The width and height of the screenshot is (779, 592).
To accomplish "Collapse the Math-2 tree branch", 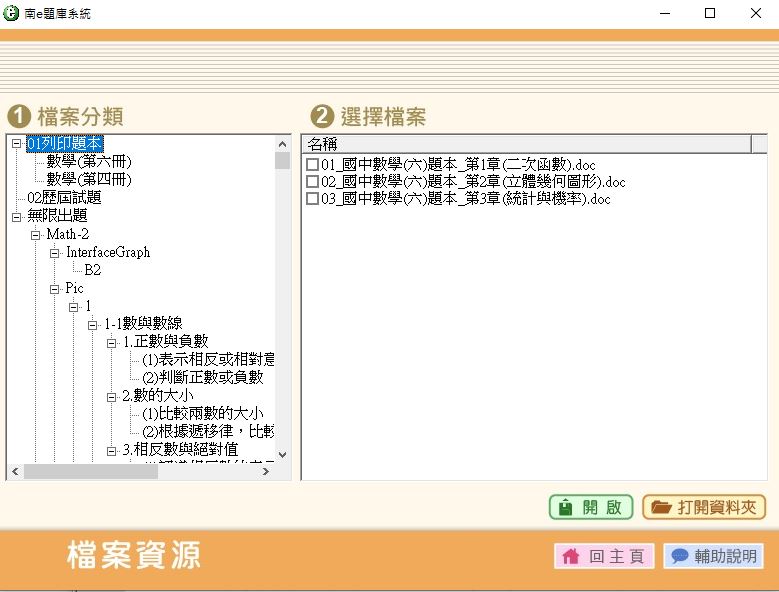I will 36,235.
